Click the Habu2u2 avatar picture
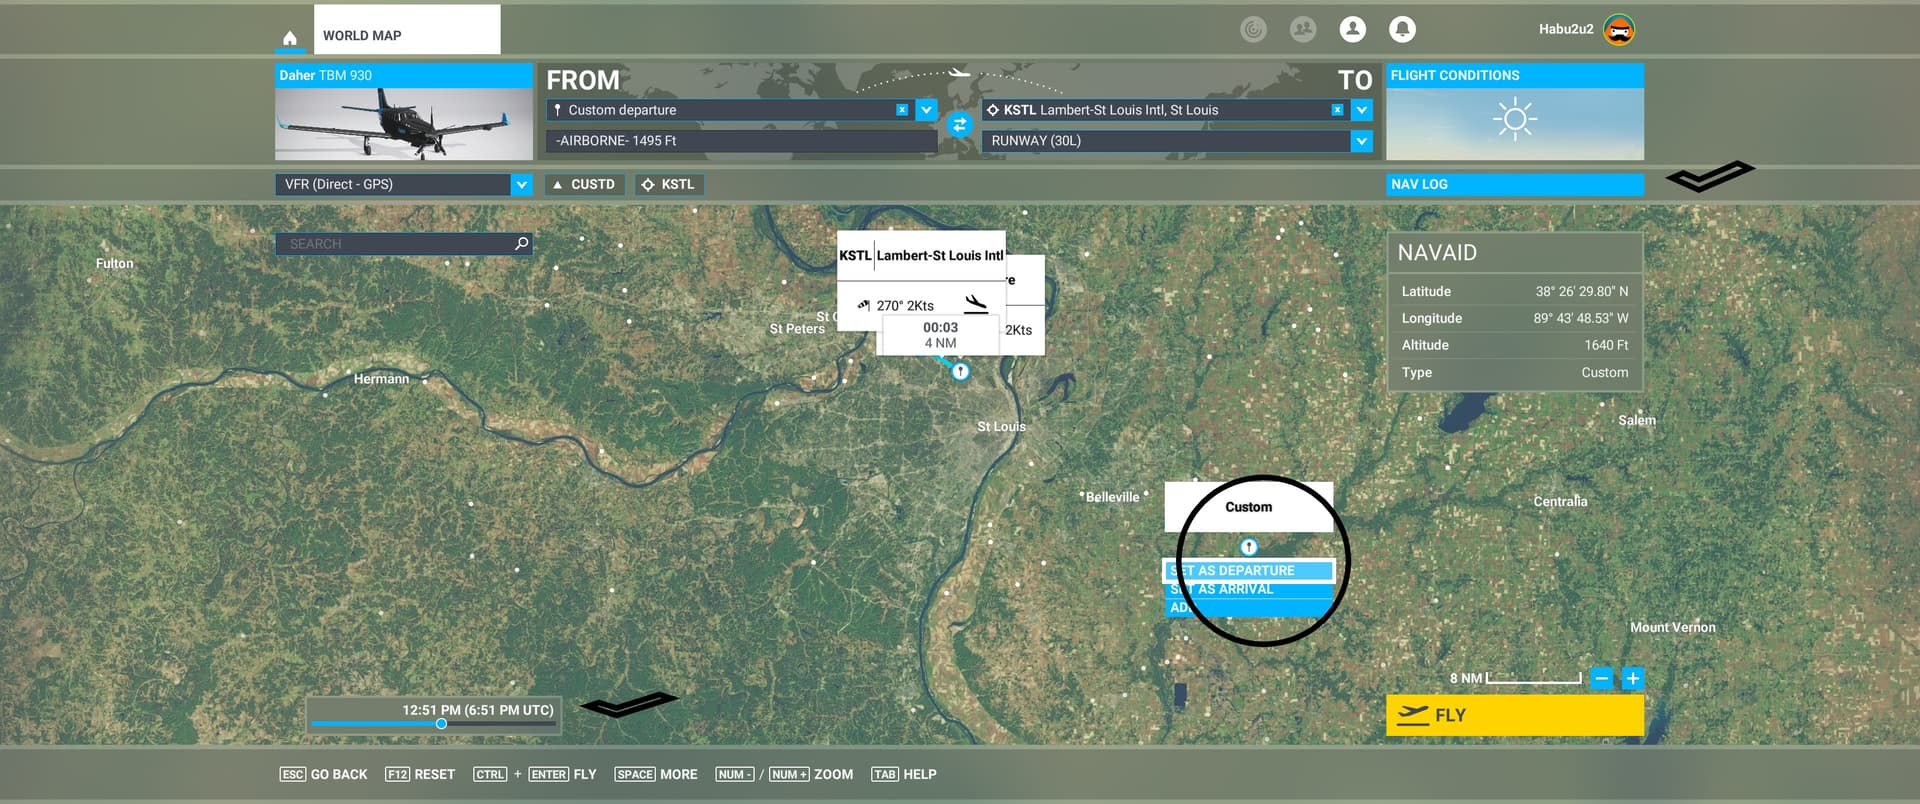Screen dimensions: 1920x804 [1619, 30]
